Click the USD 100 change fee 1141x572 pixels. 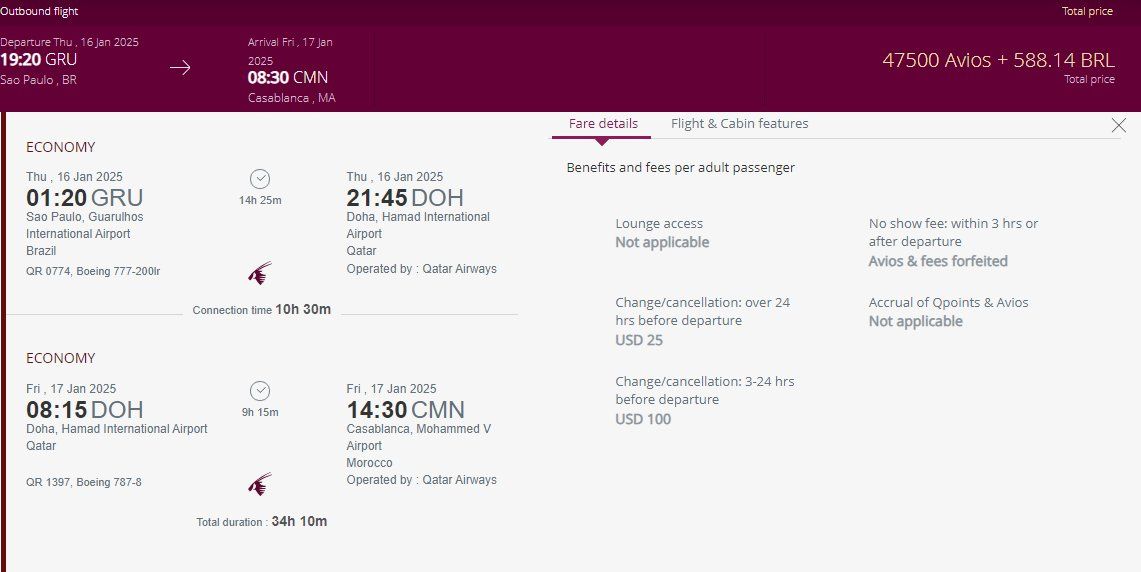(643, 419)
